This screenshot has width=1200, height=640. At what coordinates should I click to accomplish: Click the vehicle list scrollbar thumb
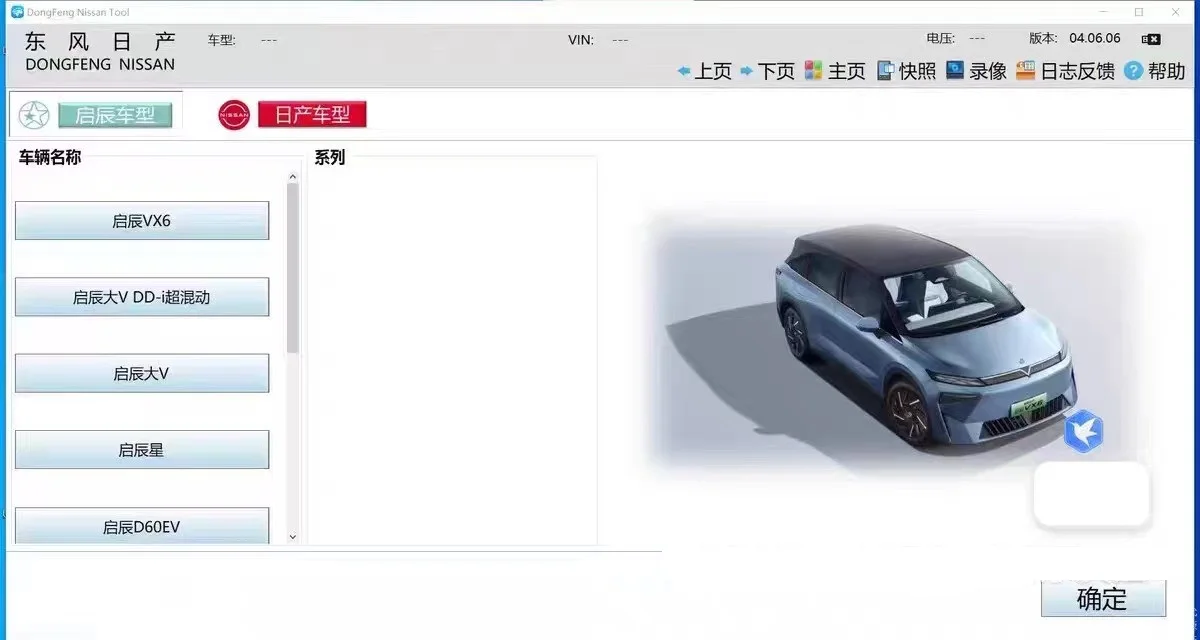click(293, 268)
